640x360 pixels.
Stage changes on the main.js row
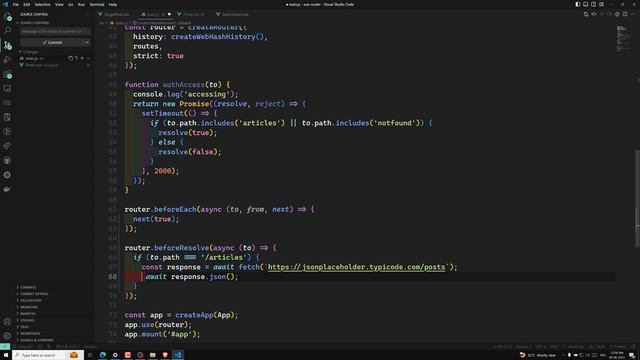[x=82, y=58]
